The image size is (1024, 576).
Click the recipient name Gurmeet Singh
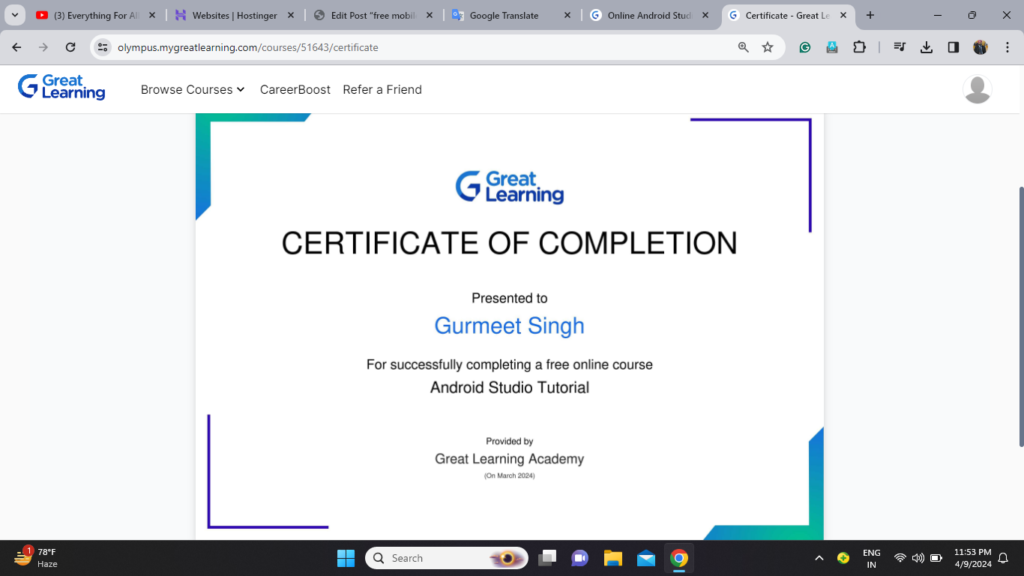509,326
